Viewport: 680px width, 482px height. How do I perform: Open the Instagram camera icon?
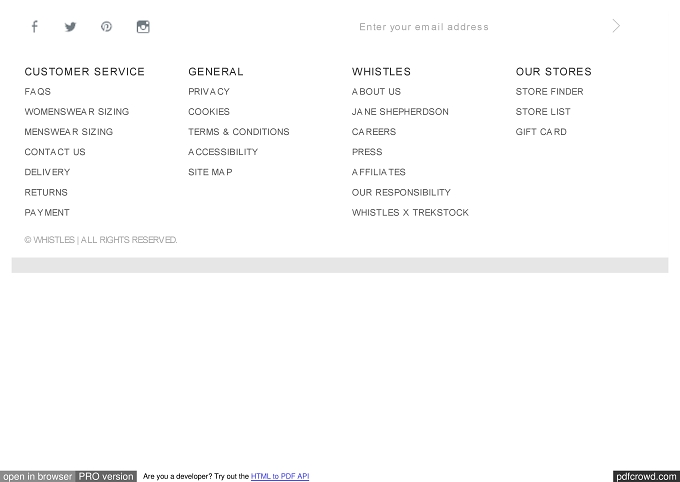[x=143, y=27]
